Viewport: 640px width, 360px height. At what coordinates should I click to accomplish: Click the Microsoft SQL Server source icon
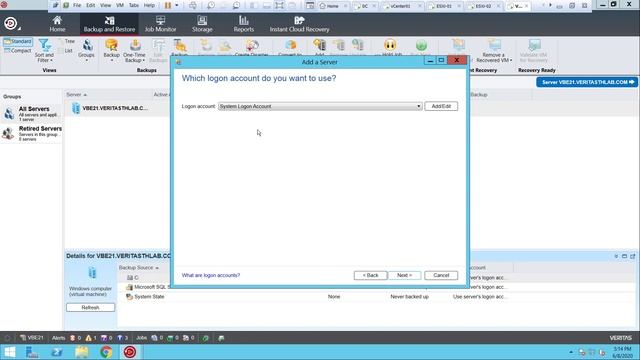[x=129, y=287]
